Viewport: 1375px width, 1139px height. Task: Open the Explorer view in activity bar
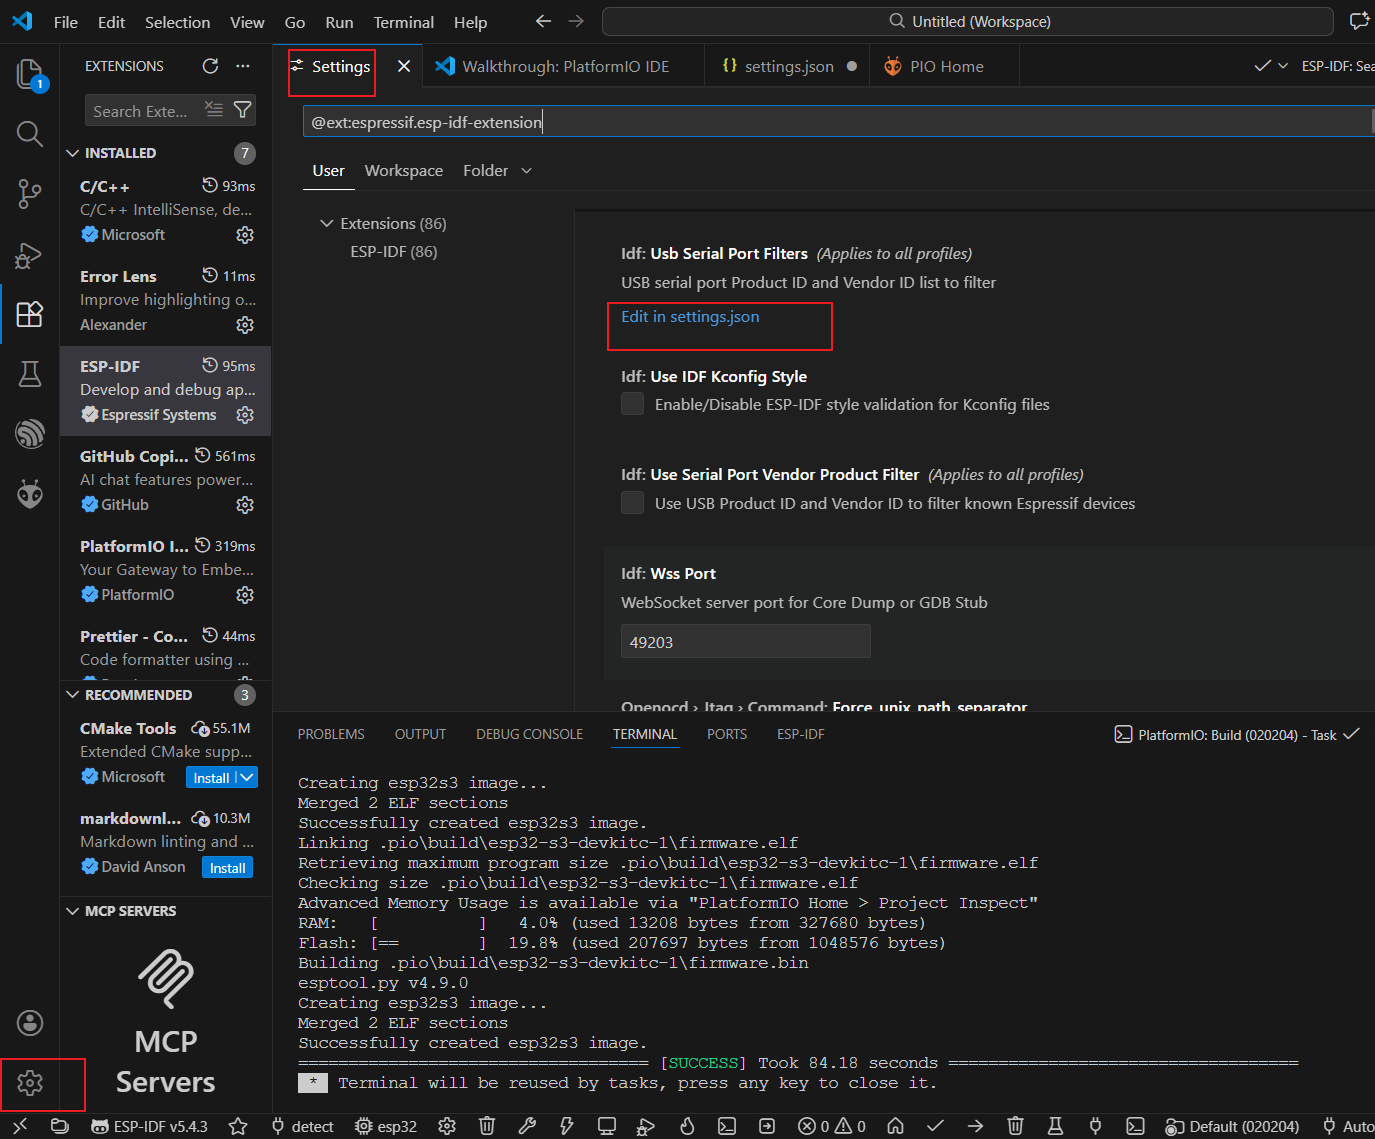(30, 74)
